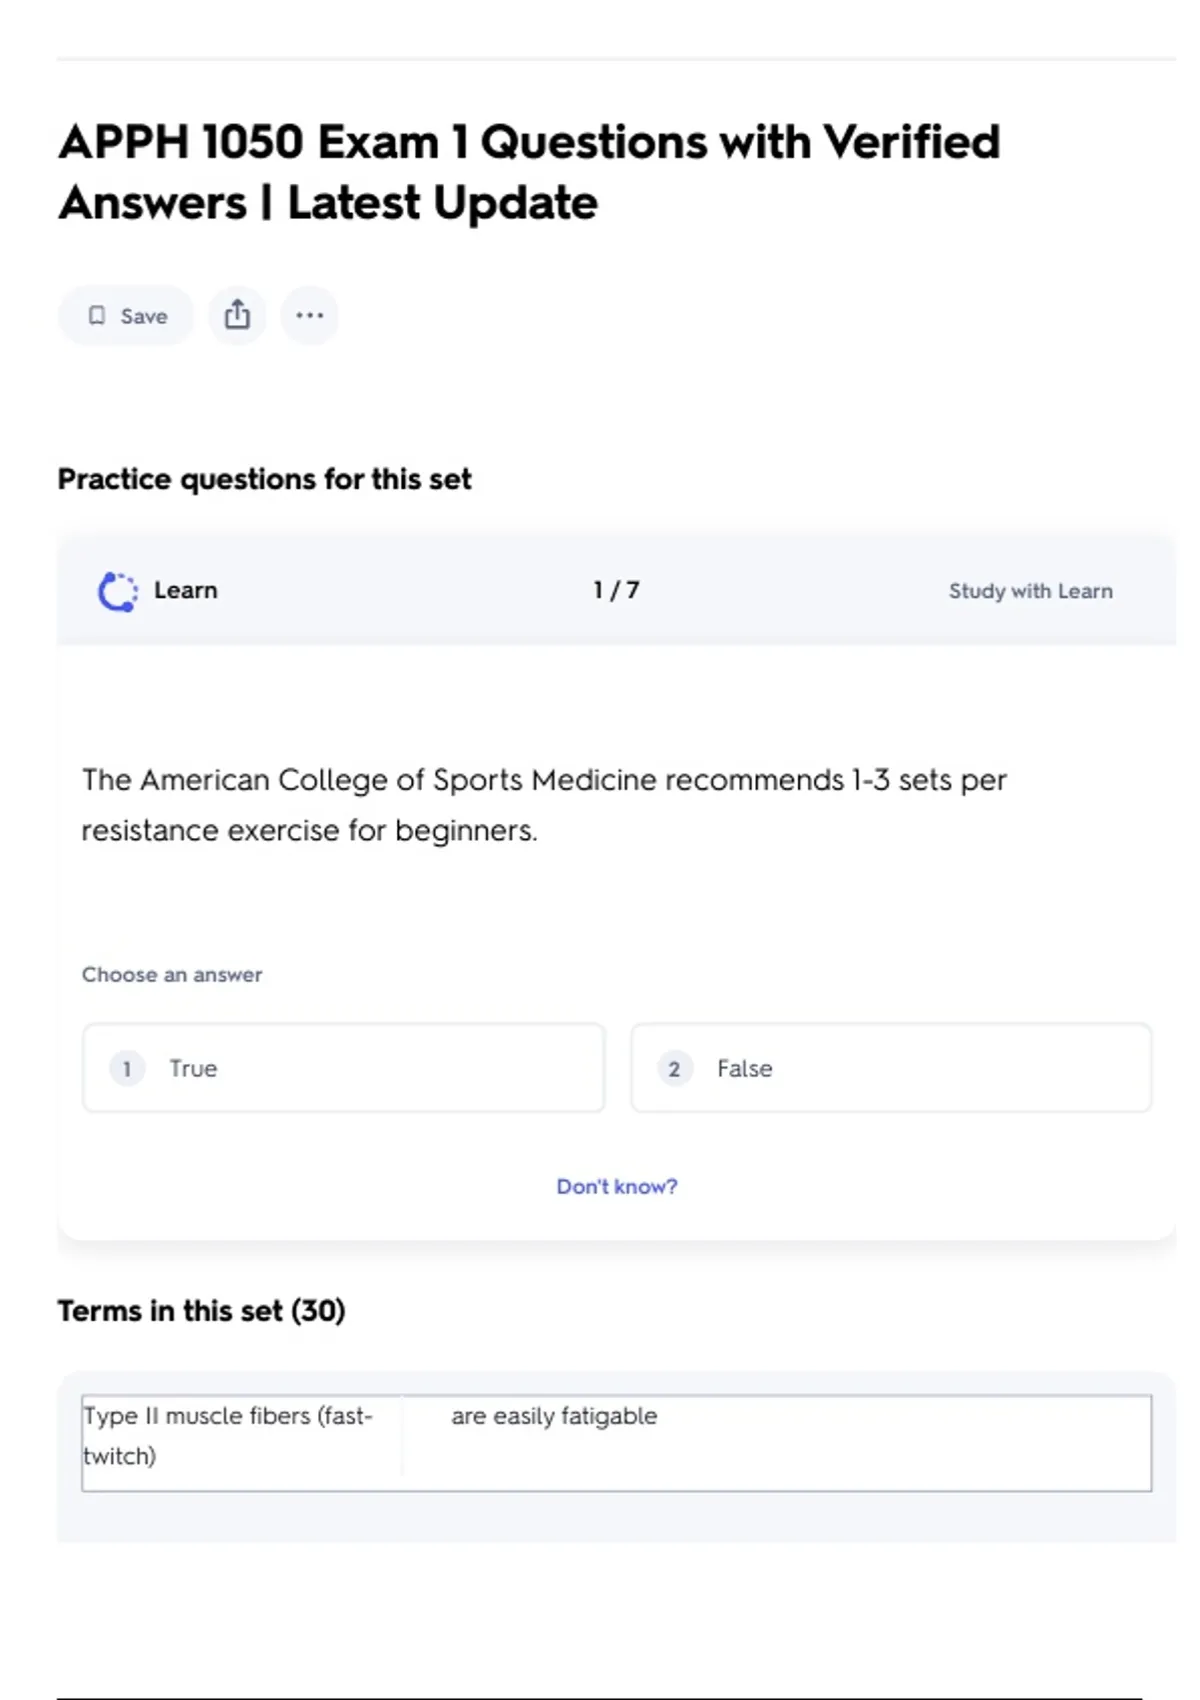1200x1700 pixels.
Task: Click the ACSM resistance exercise question text
Action: coord(544,805)
